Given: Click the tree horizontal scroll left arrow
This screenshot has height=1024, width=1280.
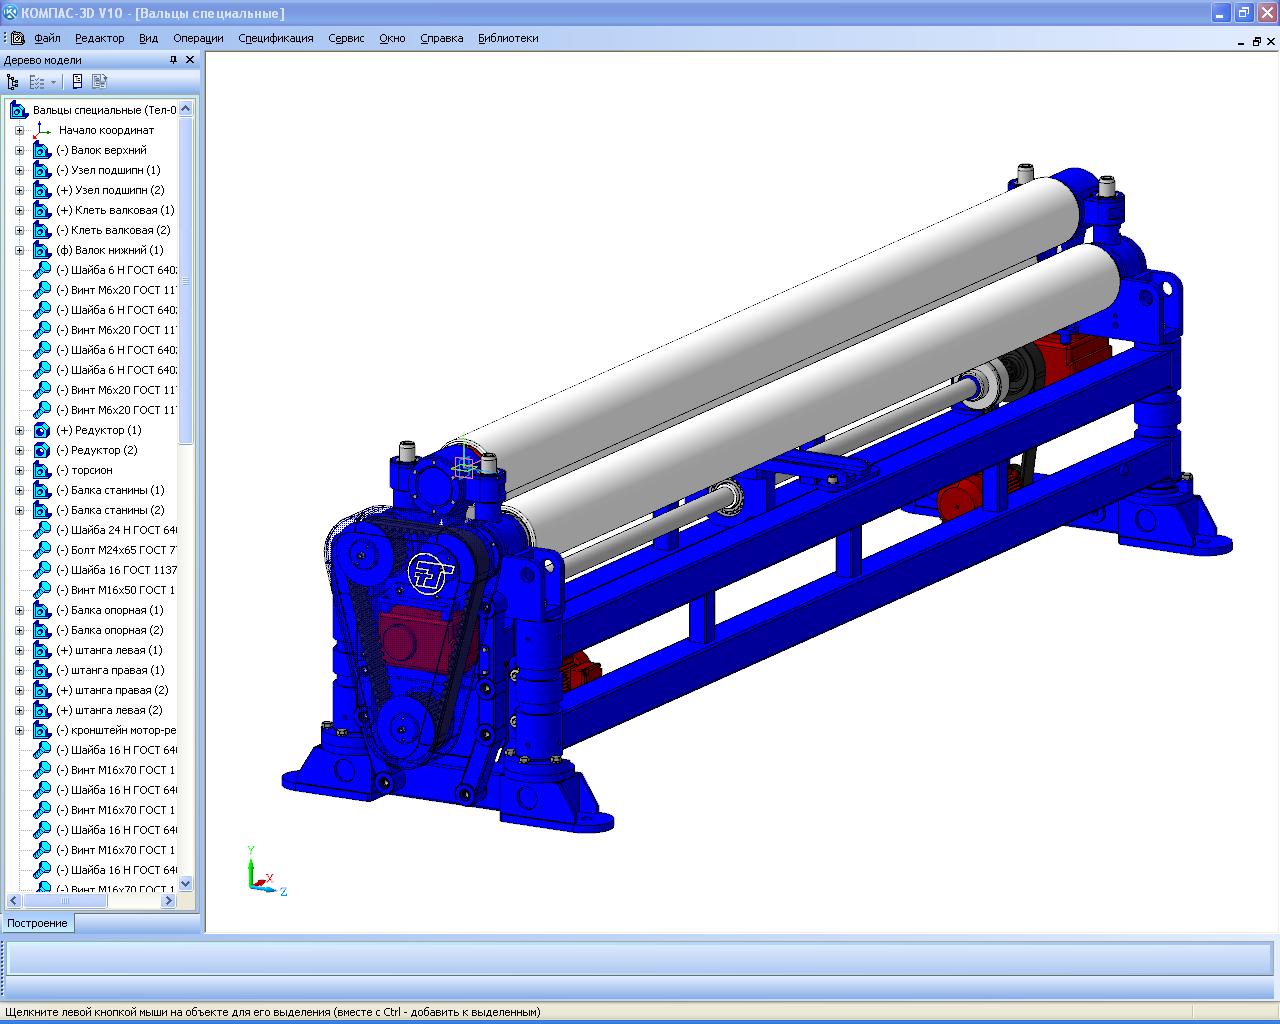Looking at the screenshot, I should [14, 901].
